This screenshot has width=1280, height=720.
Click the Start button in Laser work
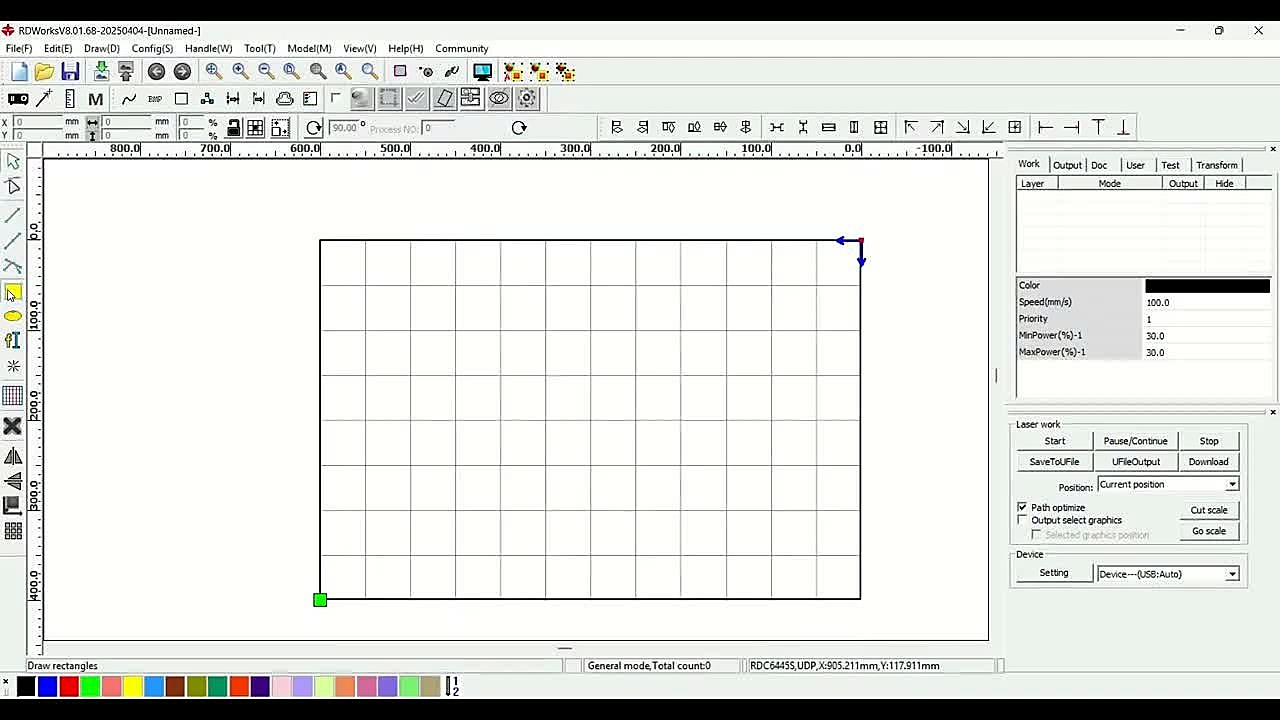pos(1055,441)
